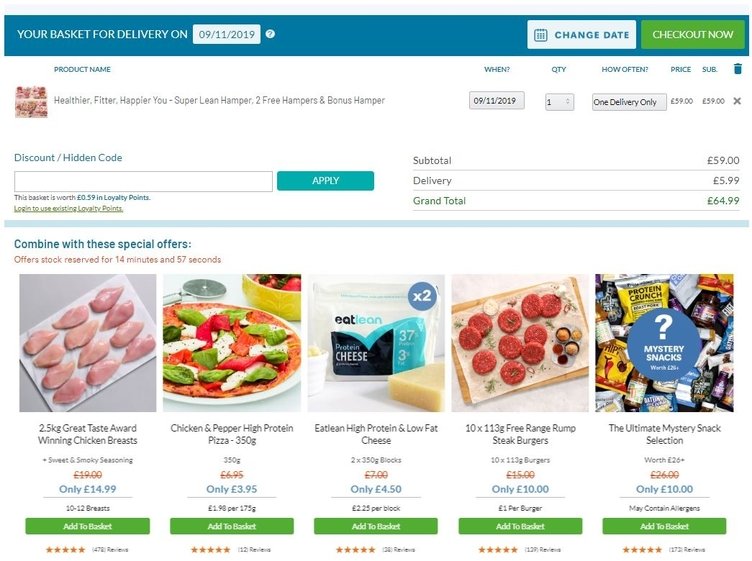Apply the discount code with APPLY button
Image resolution: width=752 pixels, height=561 pixels.
tap(325, 181)
